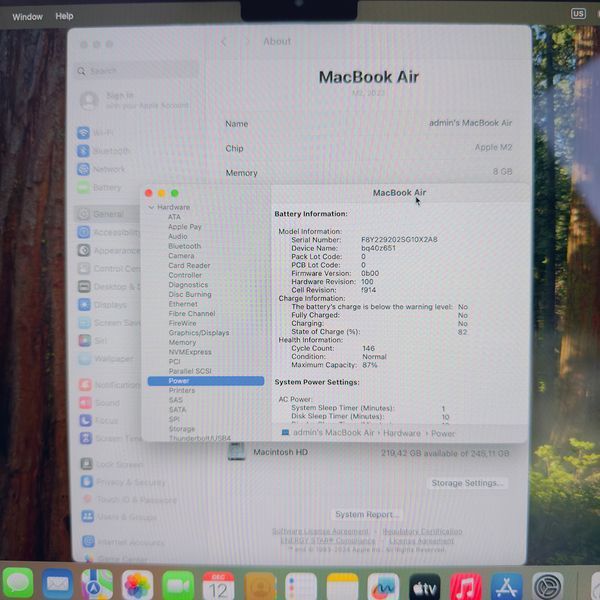Open Notifications settings pane
This screenshot has height=600, width=600.
(109, 385)
